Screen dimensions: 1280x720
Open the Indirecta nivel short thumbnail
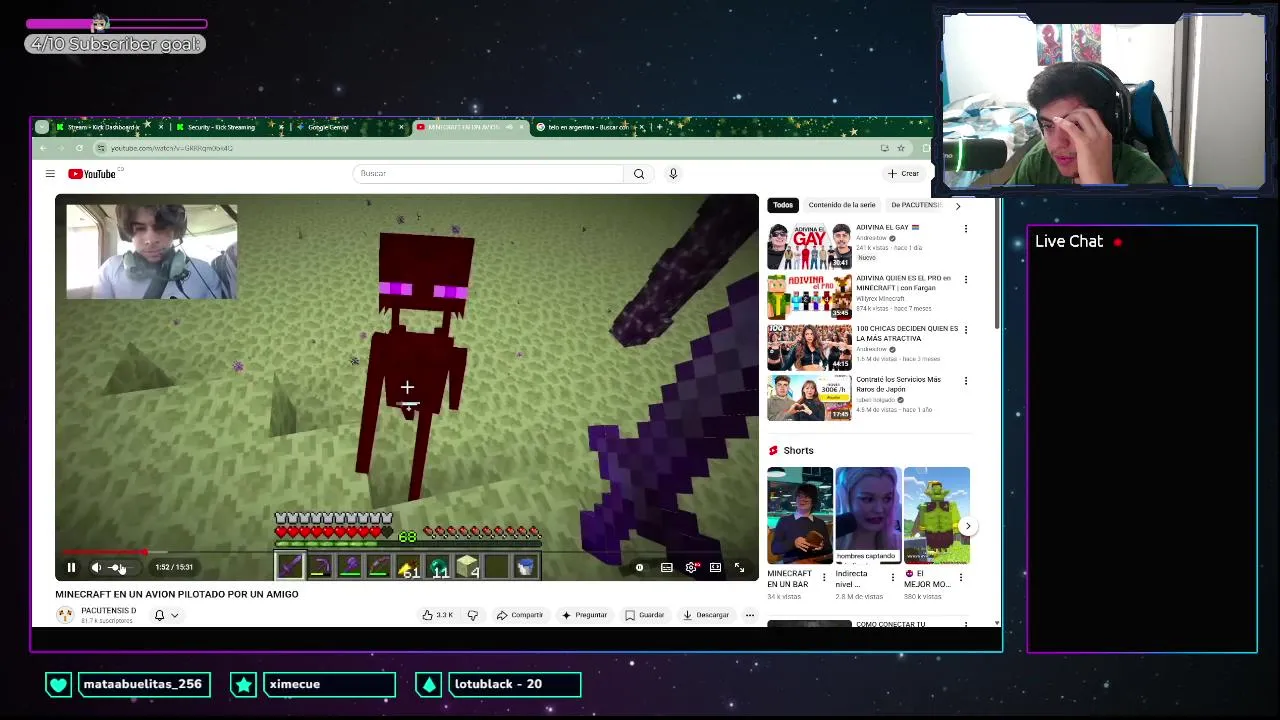(868, 516)
